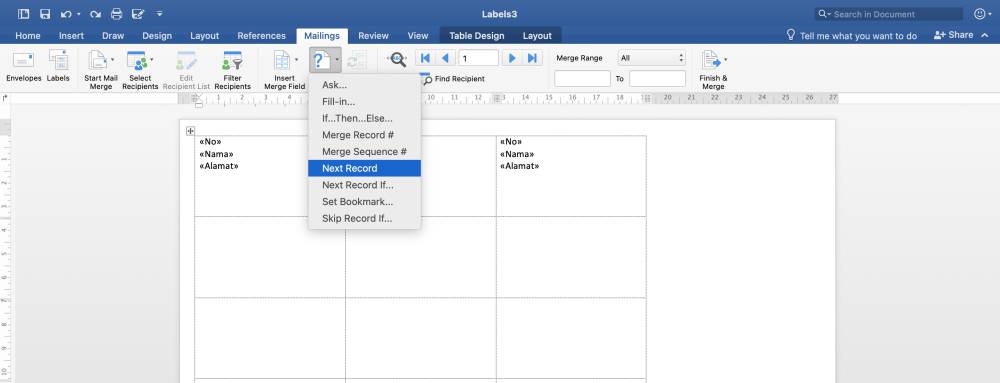
Task: Choose Set Bookmark... rule
Action: 364,202
